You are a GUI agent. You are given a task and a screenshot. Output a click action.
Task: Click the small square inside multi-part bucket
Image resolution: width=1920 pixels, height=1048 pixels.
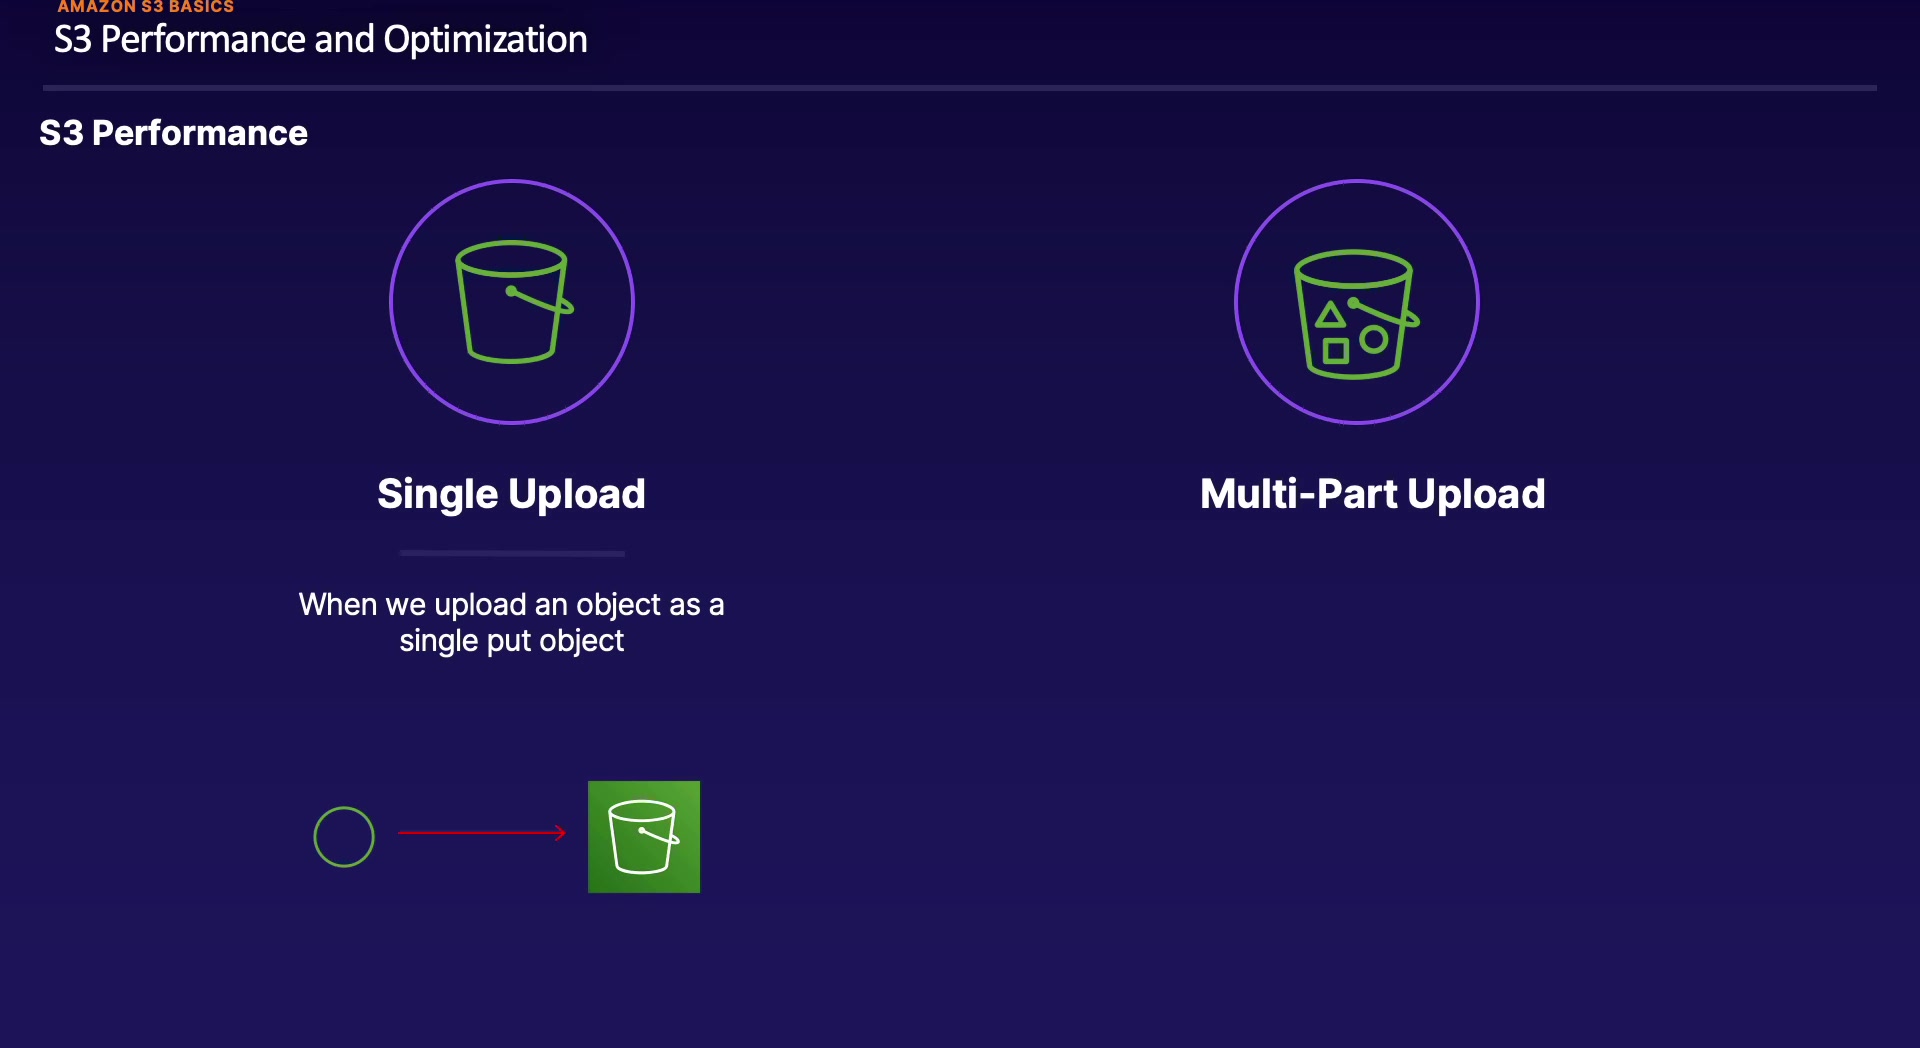[1335, 351]
